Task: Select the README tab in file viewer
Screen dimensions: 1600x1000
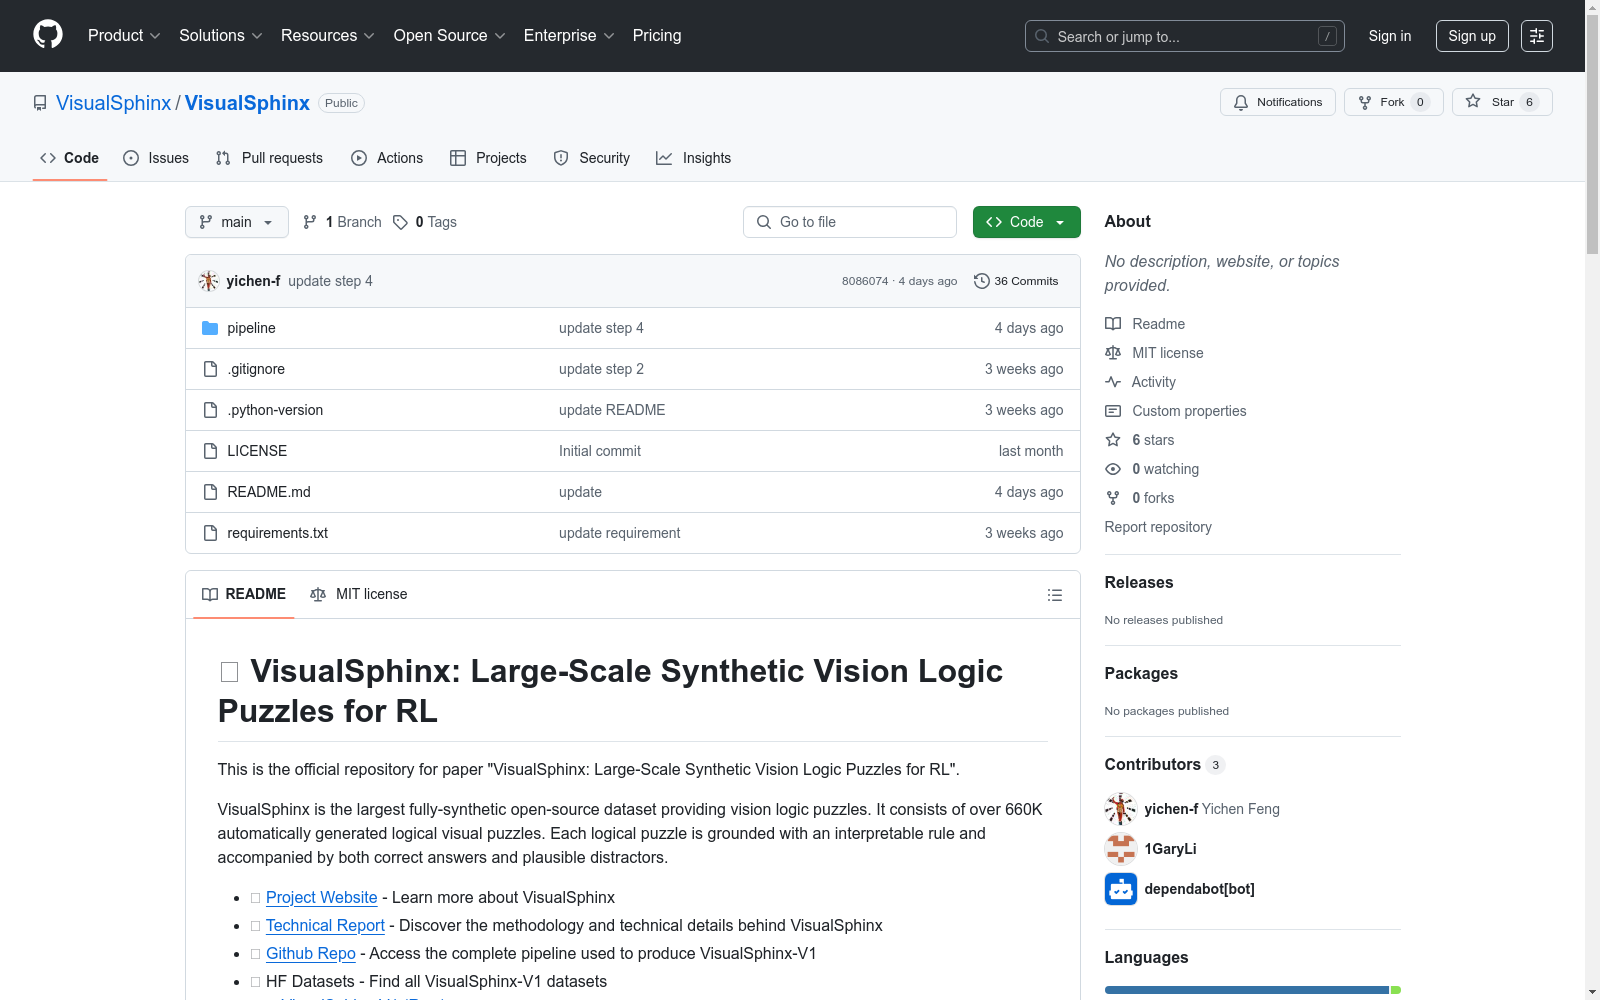Action: pos(244,594)
